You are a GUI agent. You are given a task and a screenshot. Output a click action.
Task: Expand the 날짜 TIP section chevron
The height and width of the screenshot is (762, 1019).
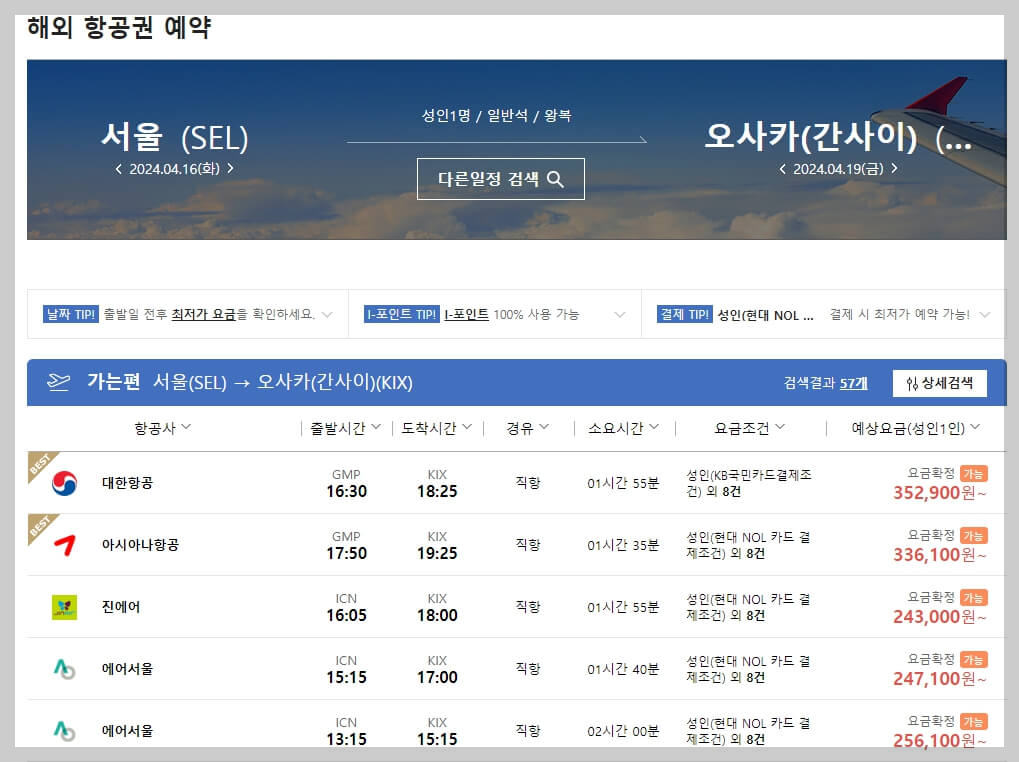pos(326,313)
